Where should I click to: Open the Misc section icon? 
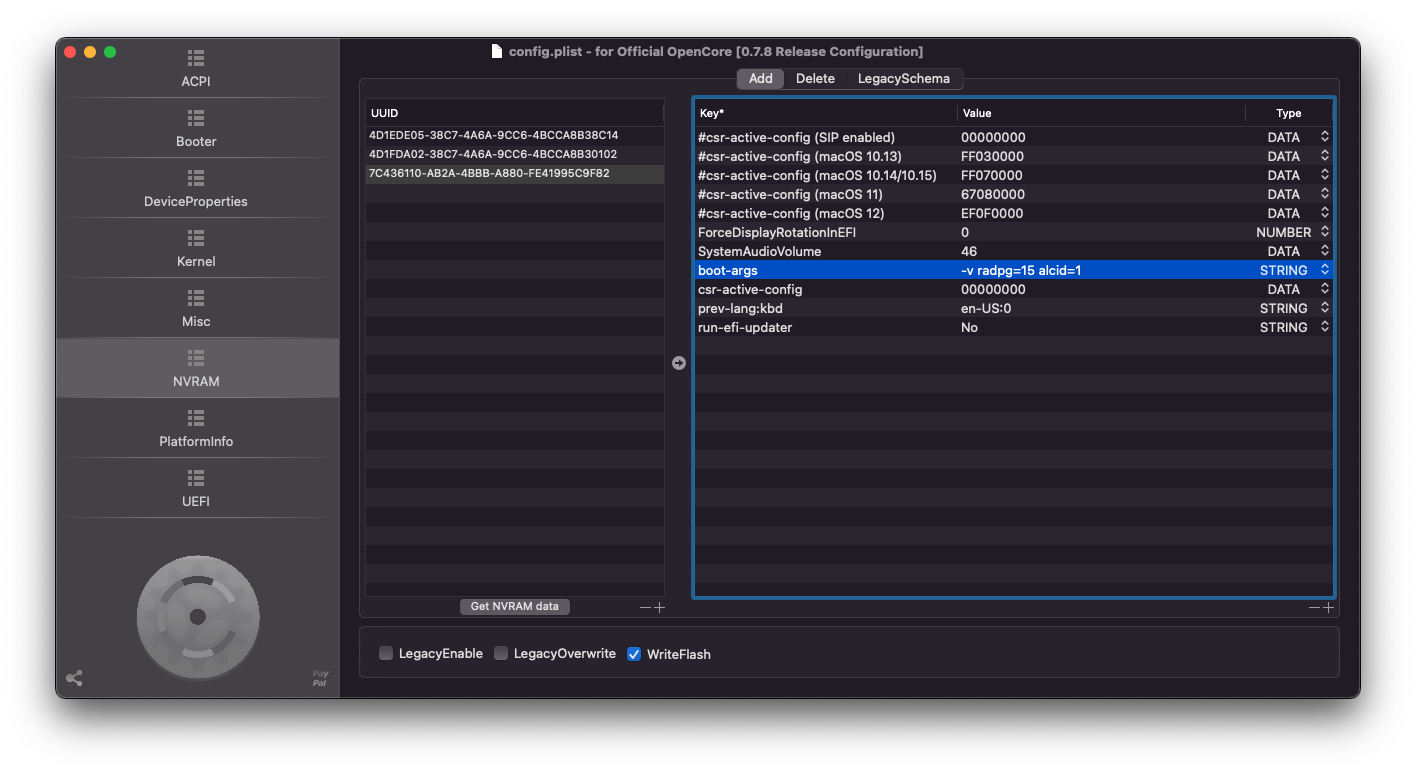click(x=196, y=298)
